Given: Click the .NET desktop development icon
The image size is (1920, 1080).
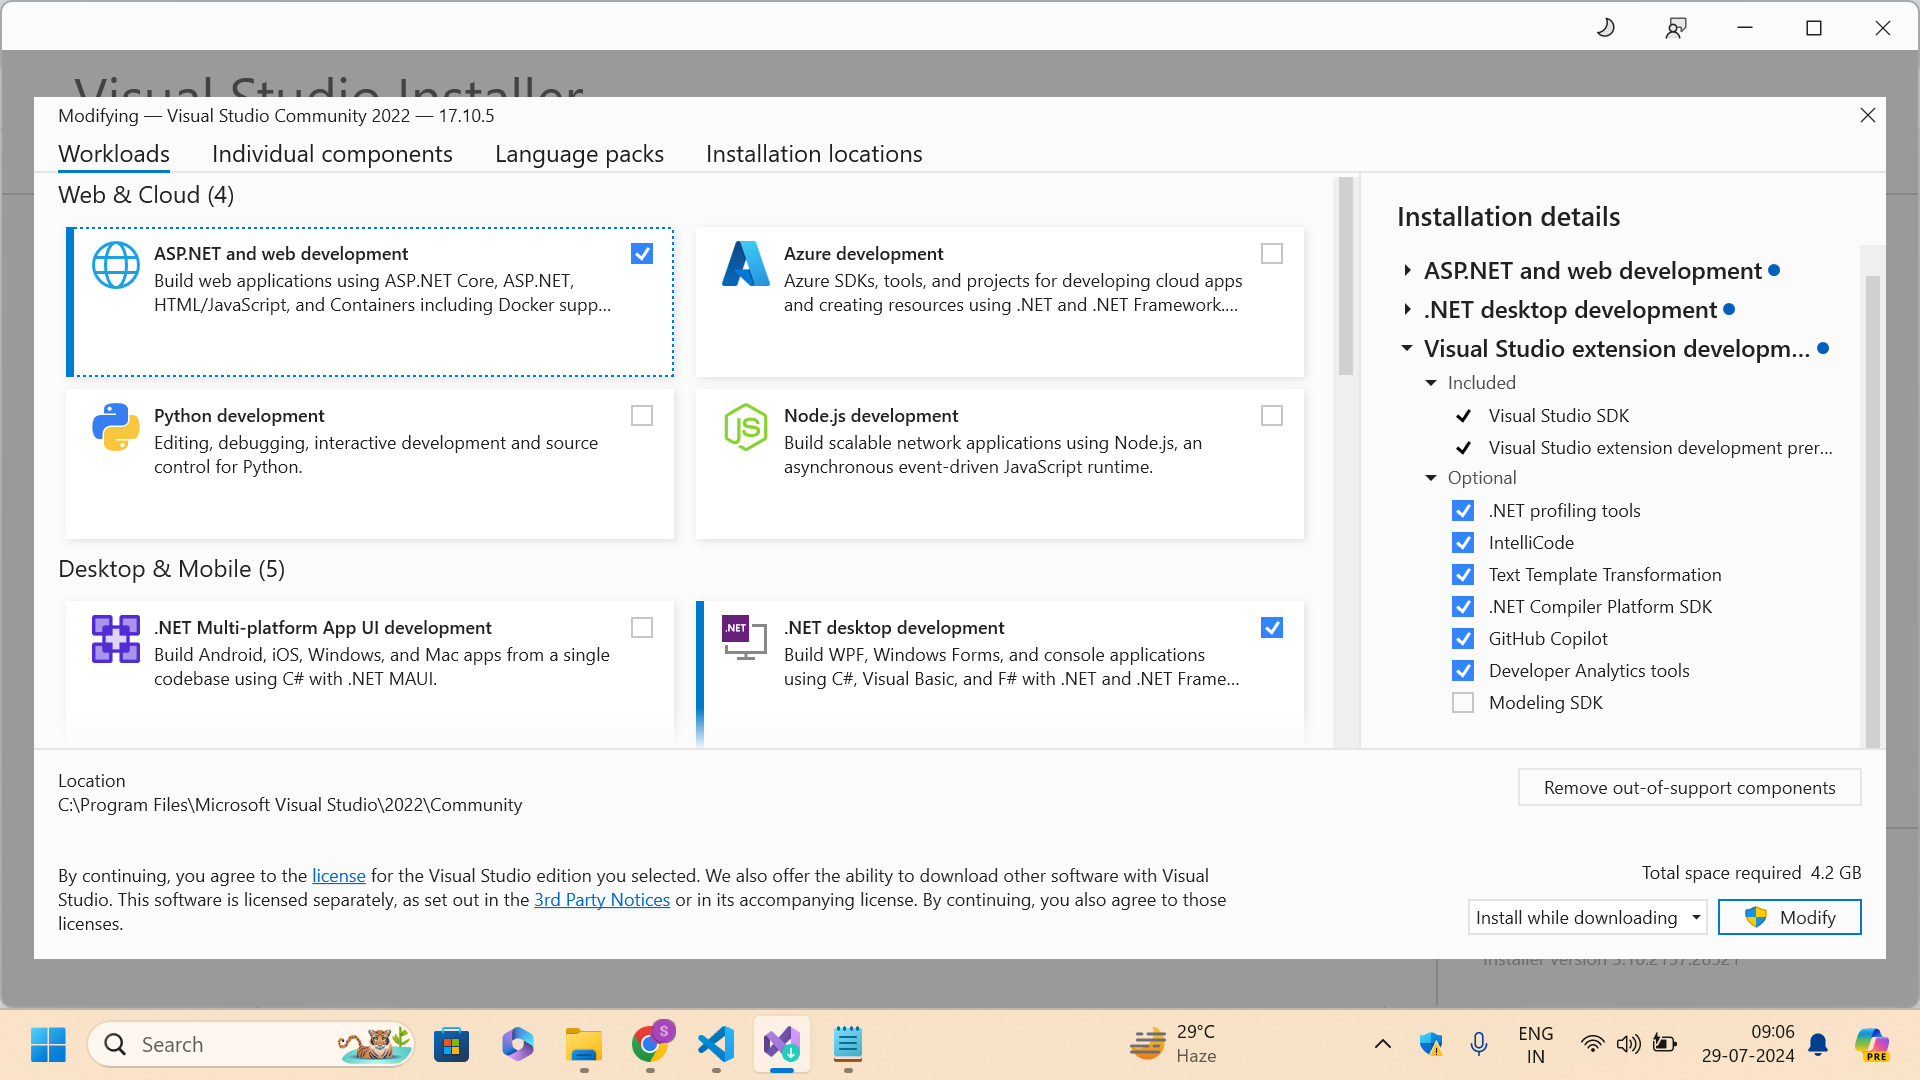Looking at the screenshot, I should coord(746,638).
